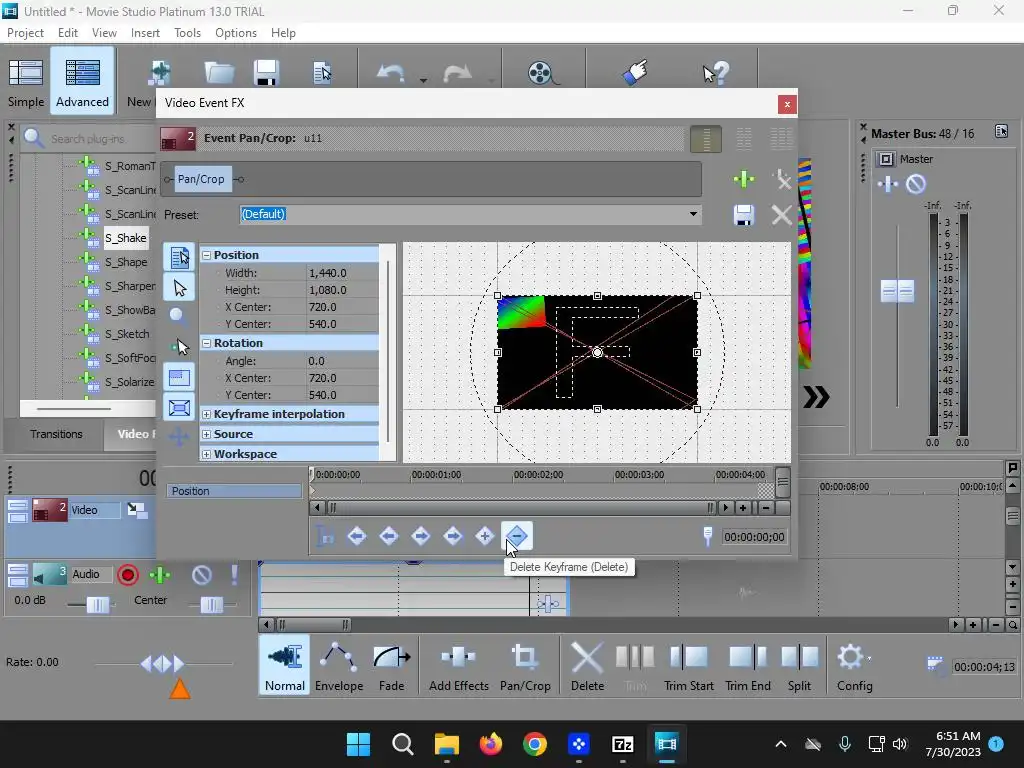Click the Undo arrow
The width and height of the screenshot is (1024, 768).
pos(391,73)
